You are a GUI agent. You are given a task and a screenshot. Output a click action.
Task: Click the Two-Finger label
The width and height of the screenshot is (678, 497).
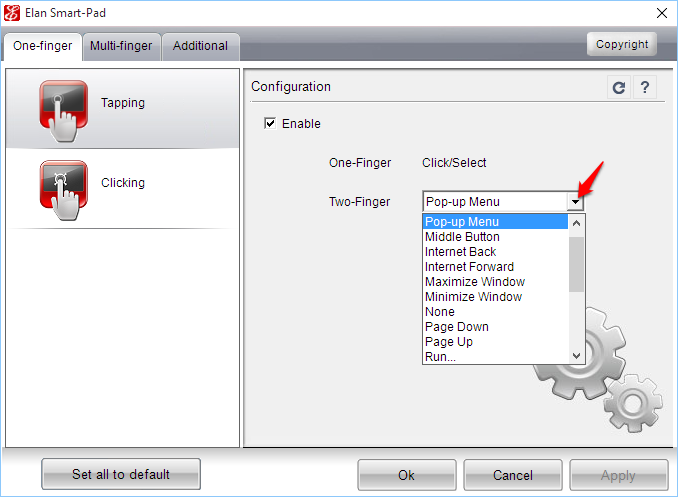pos(359,202)
